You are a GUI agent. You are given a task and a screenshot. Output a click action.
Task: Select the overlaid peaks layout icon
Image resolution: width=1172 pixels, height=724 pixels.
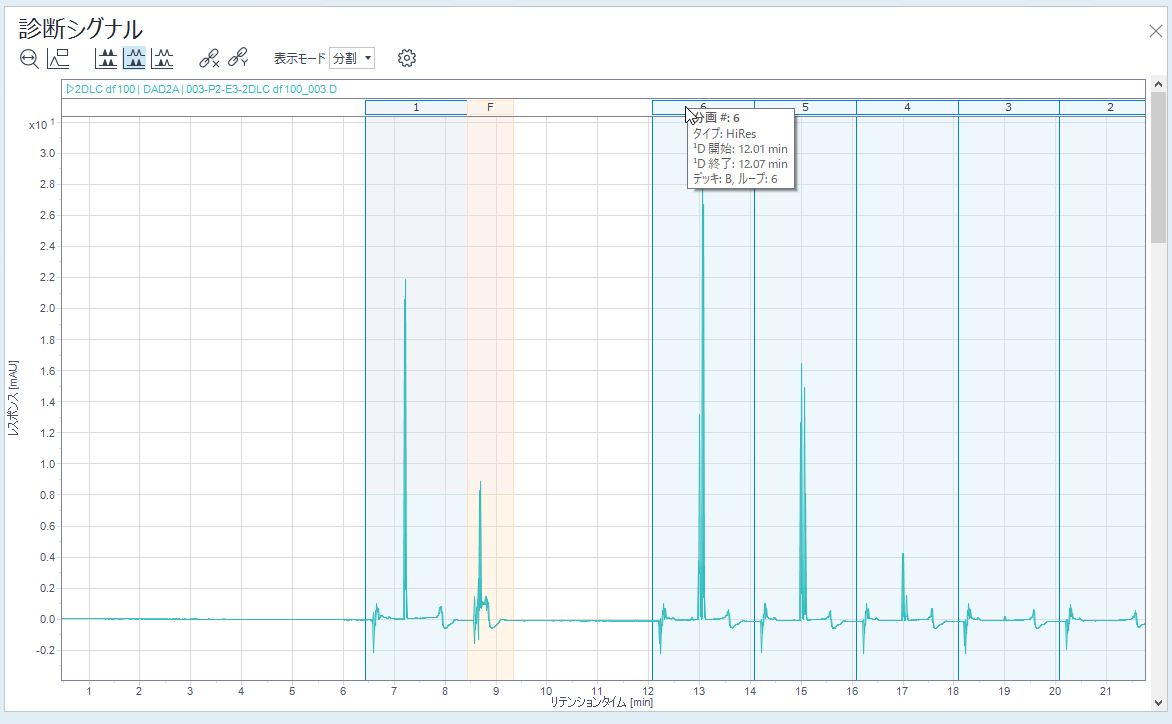[162, 58]
